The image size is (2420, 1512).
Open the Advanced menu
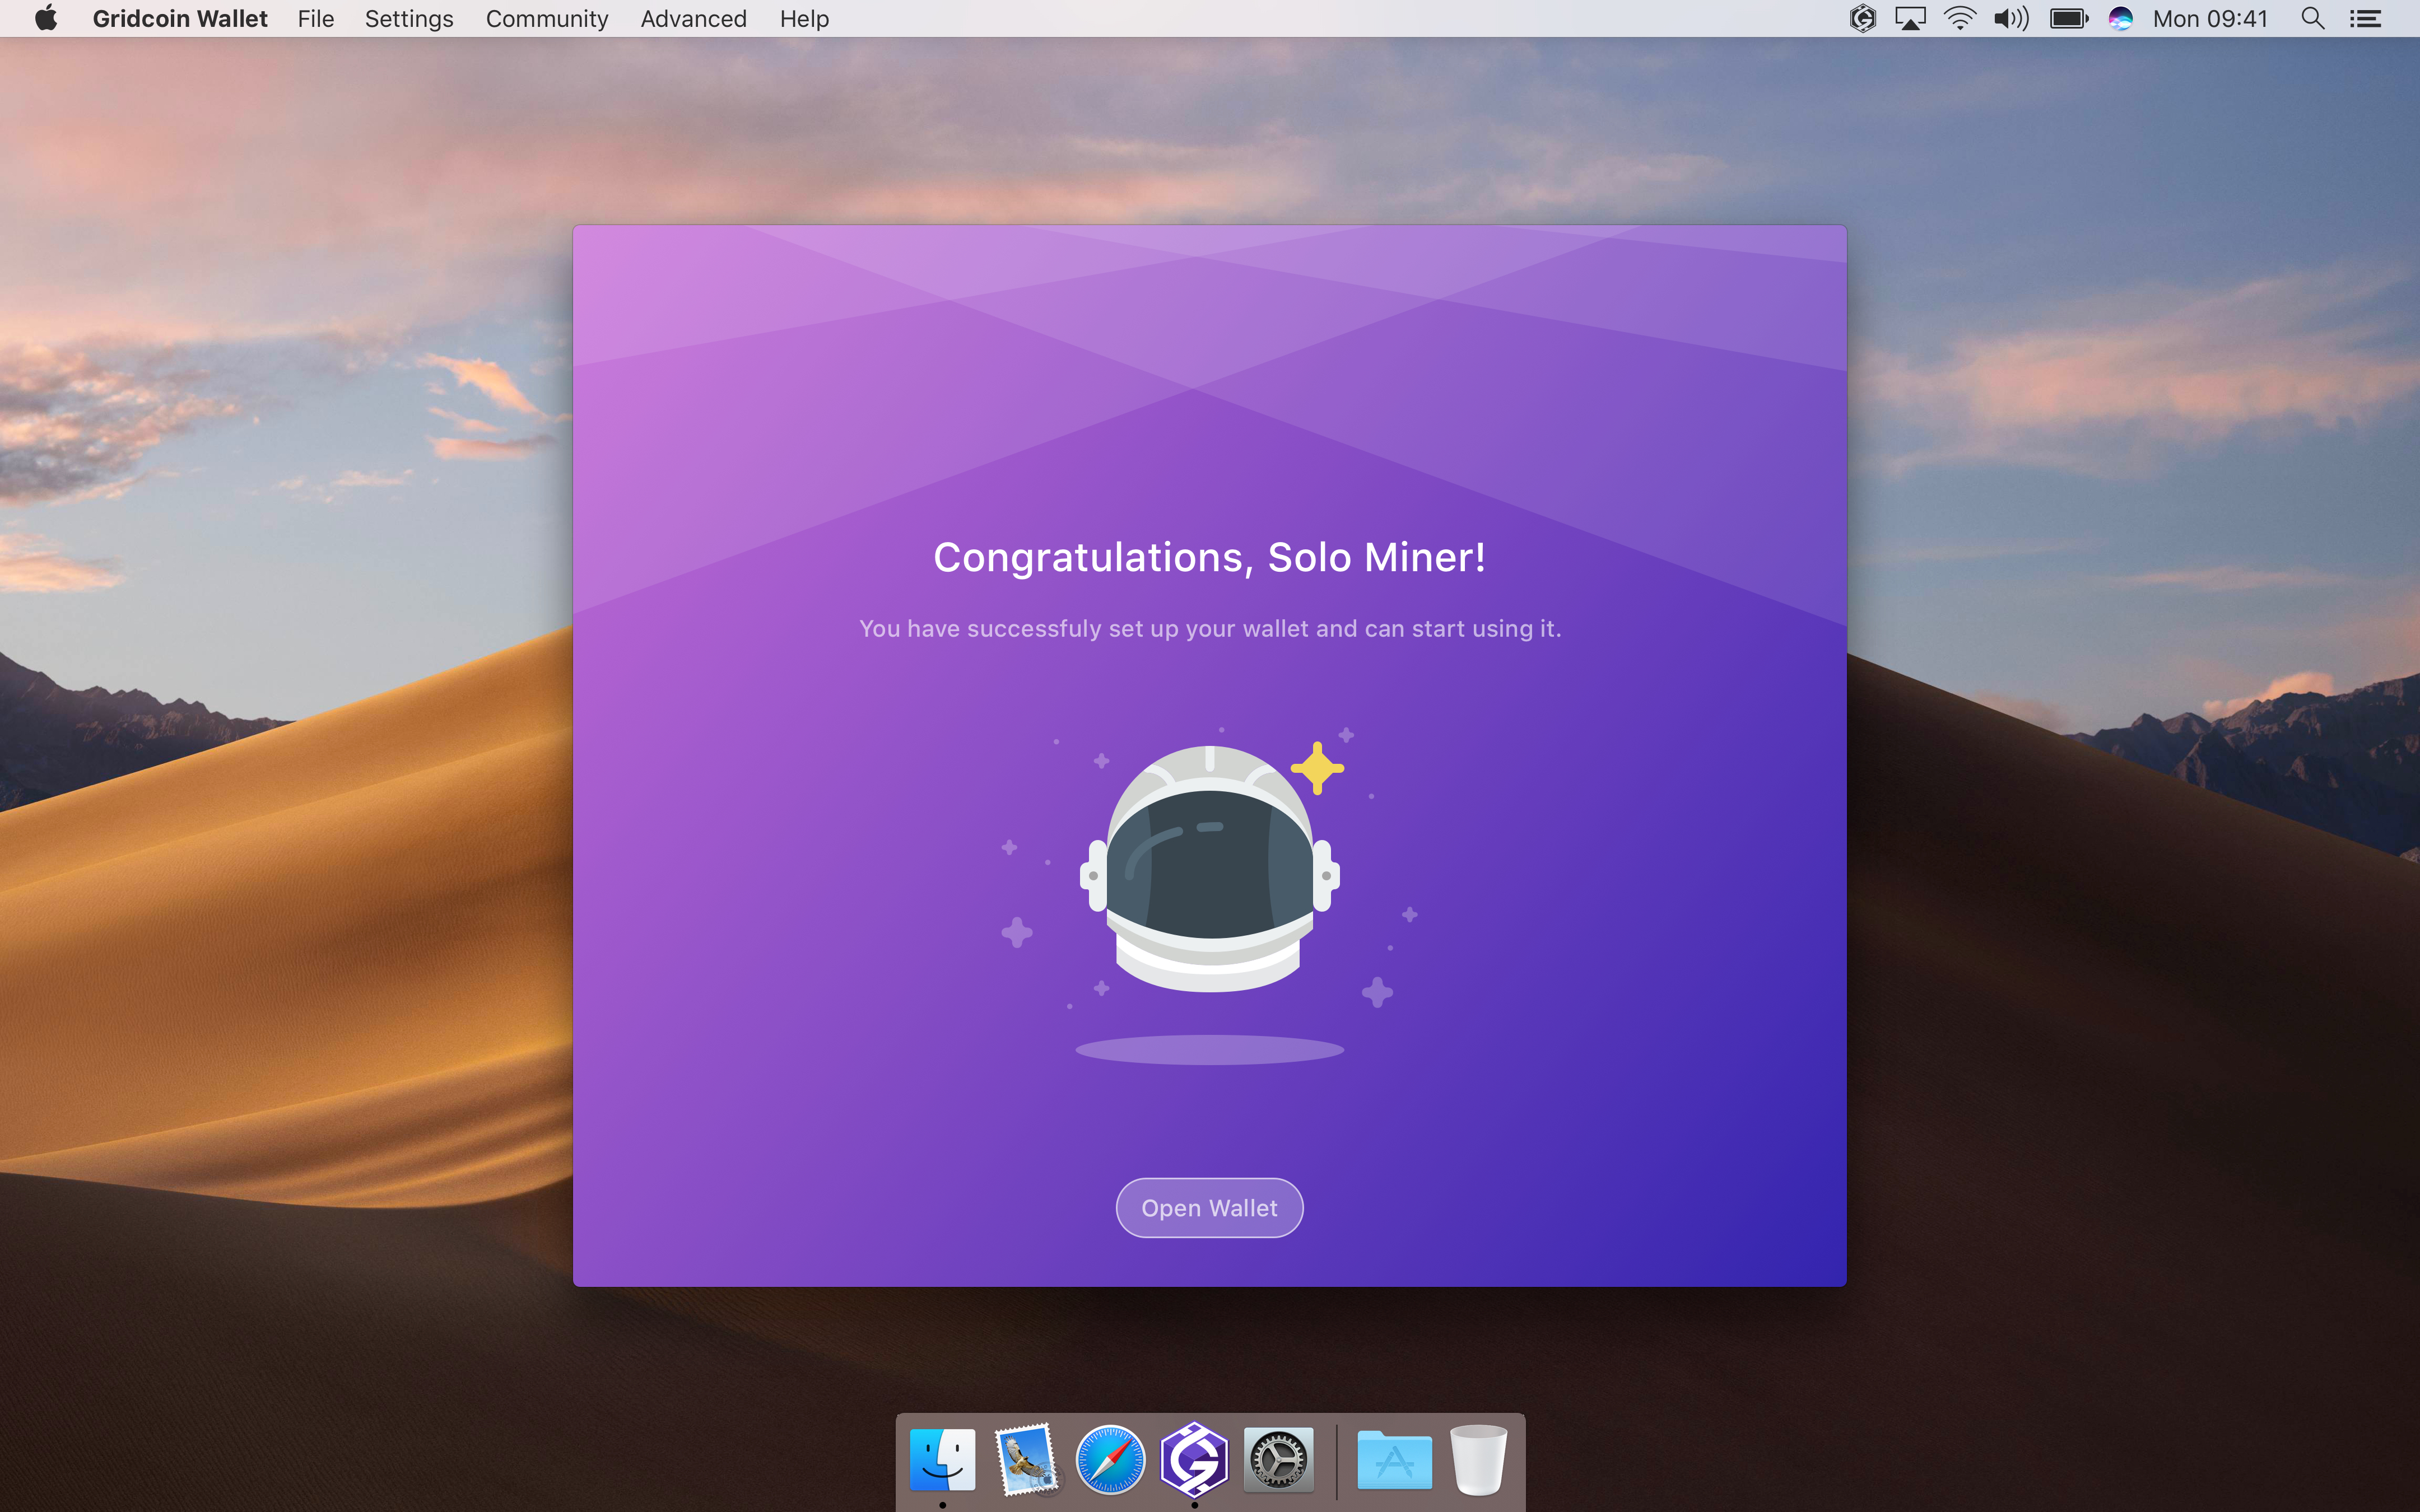pyautogui.click(x=694, y=18)
